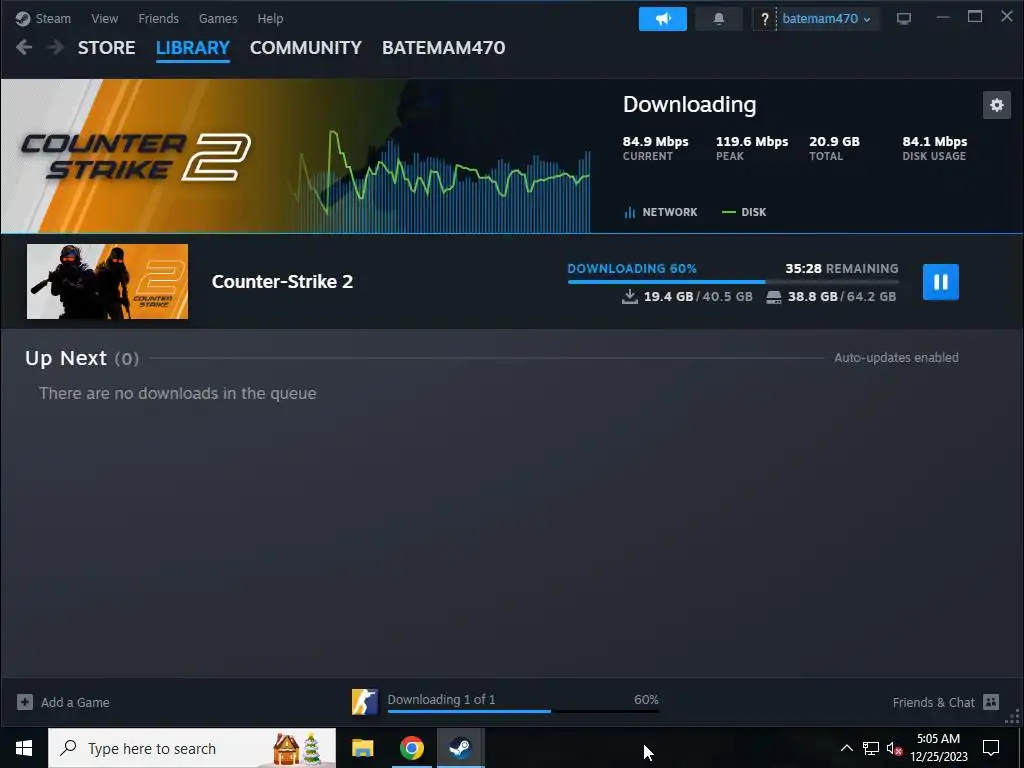Click the plus icon next to Add a Game
Viewport: 1024px width, 768px height.
[25, 702]
